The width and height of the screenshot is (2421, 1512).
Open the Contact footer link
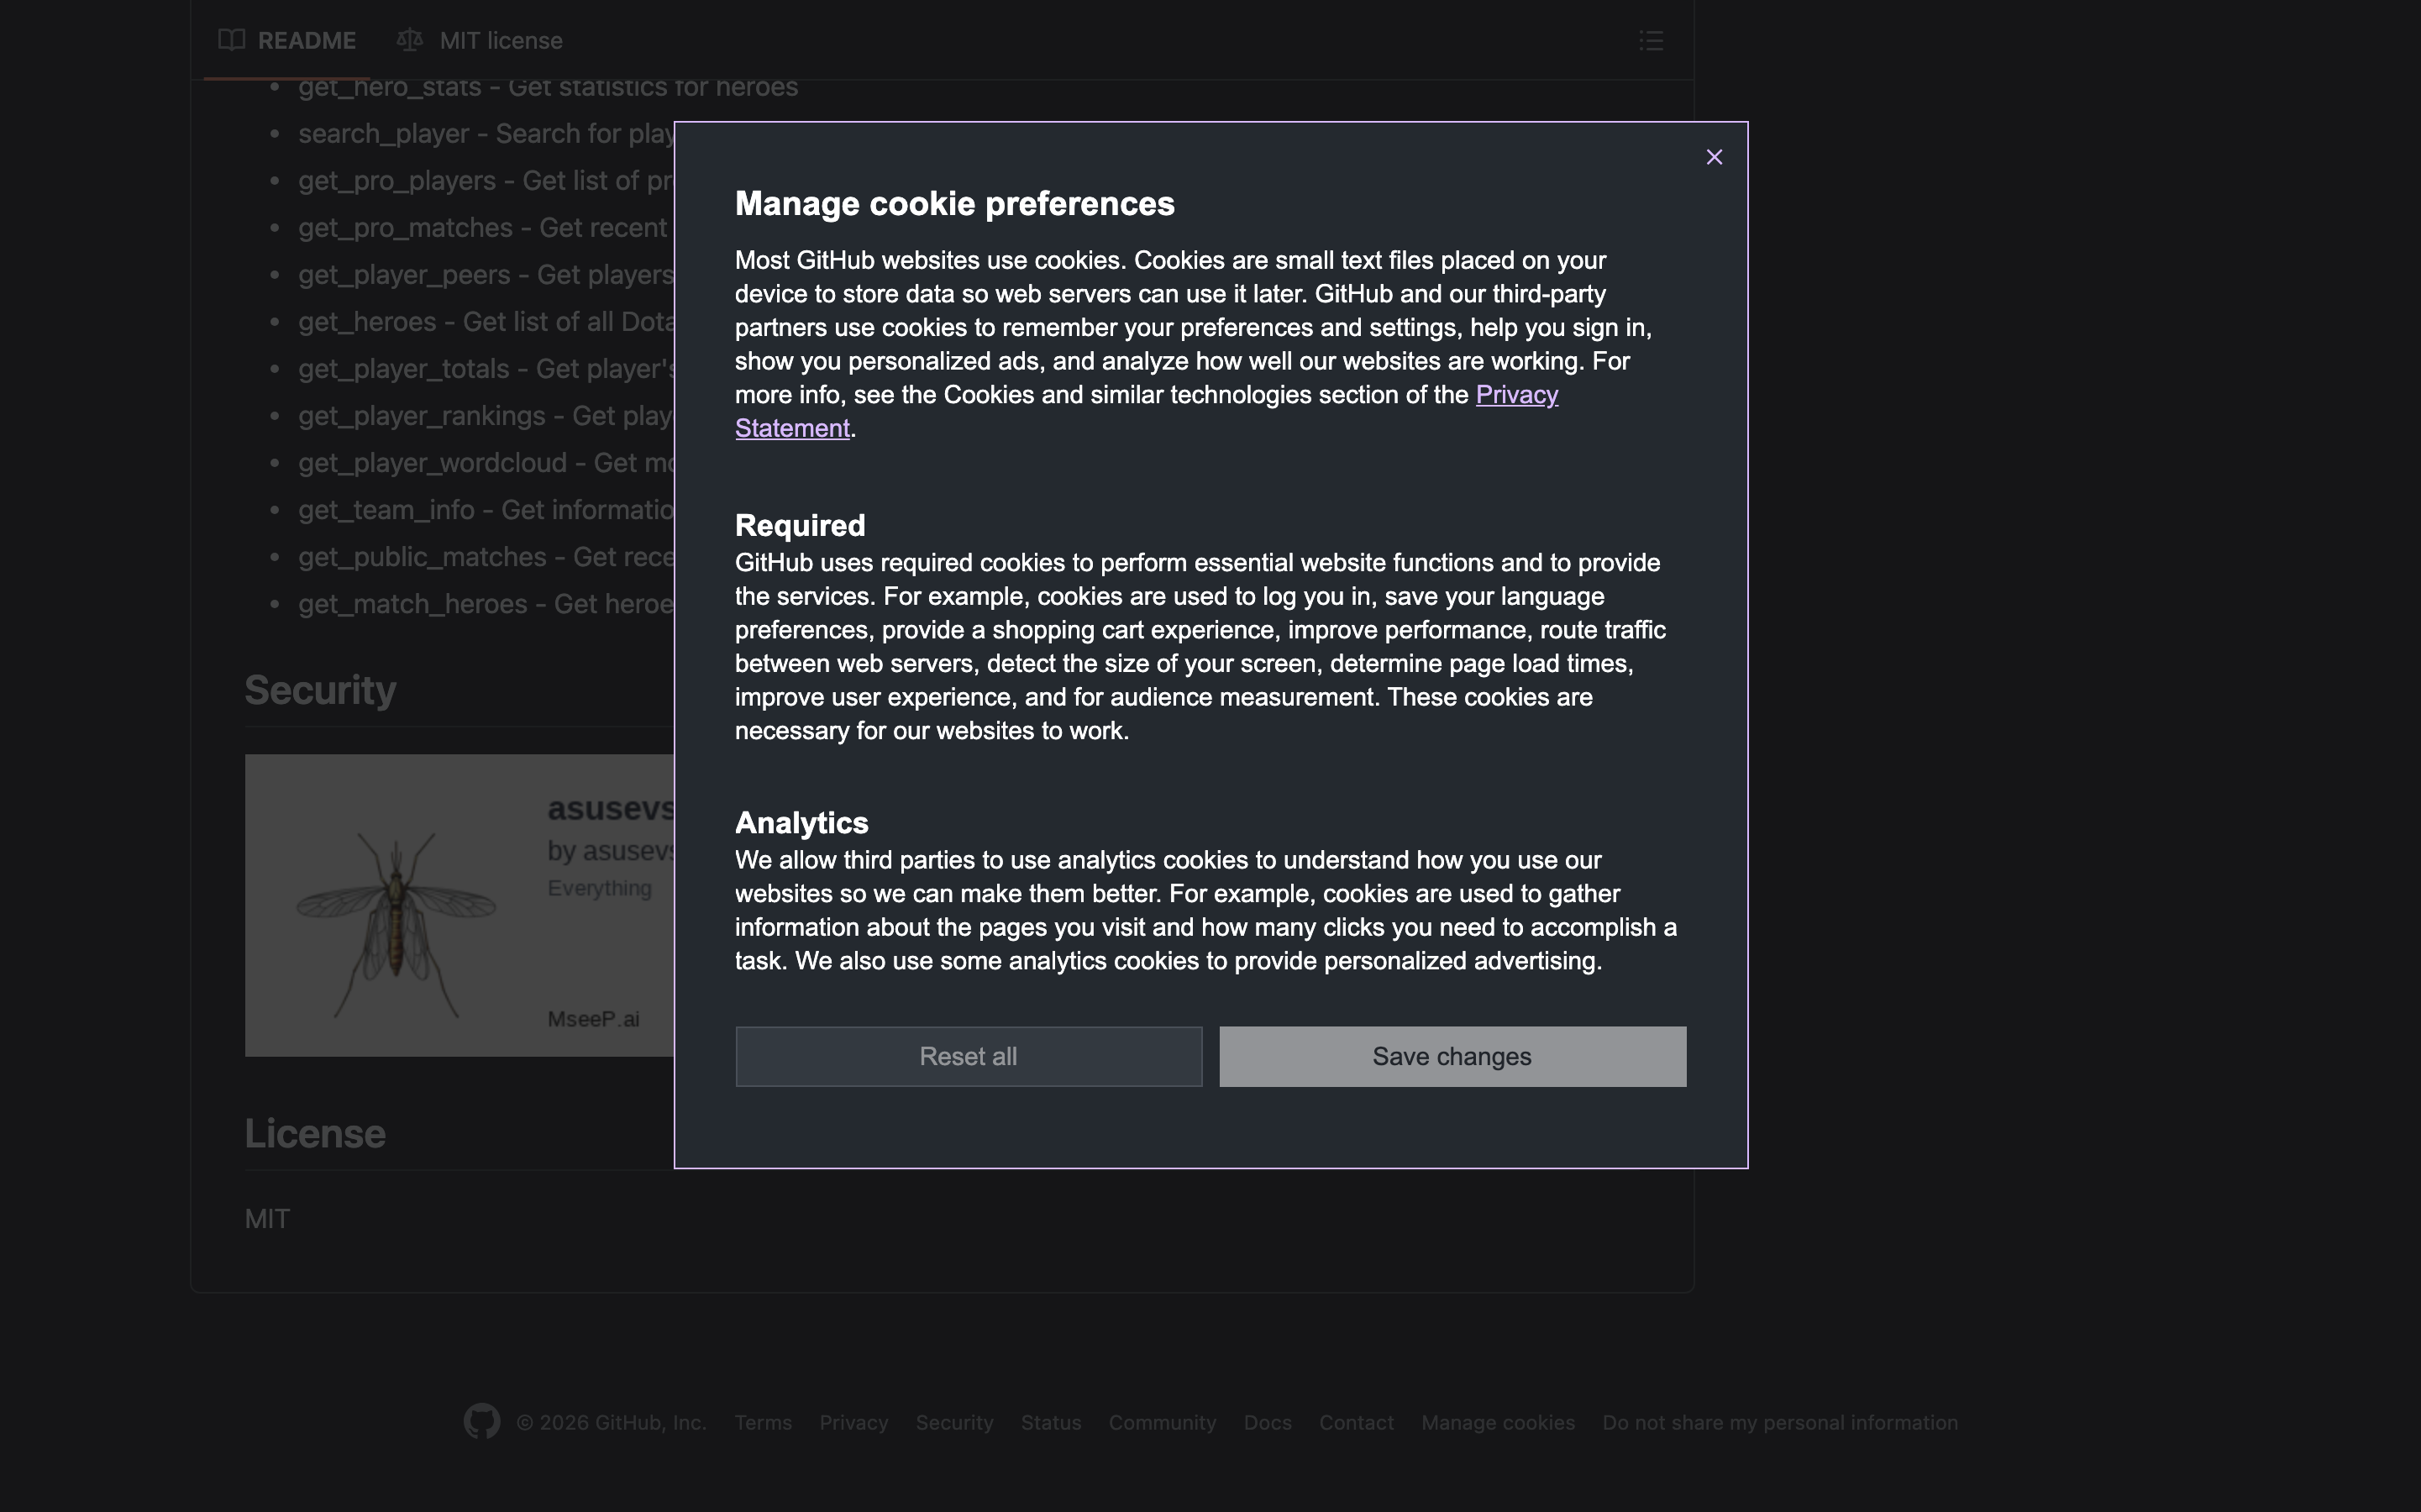[x=1356, y=1422]
